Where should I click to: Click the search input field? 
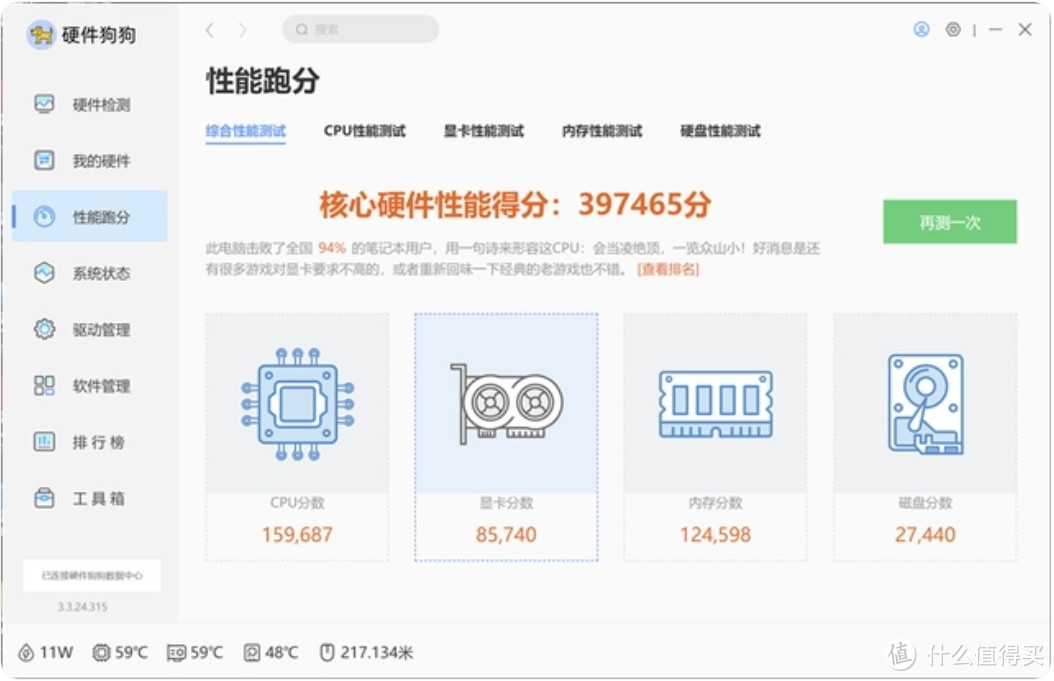(x=360, y=30)
